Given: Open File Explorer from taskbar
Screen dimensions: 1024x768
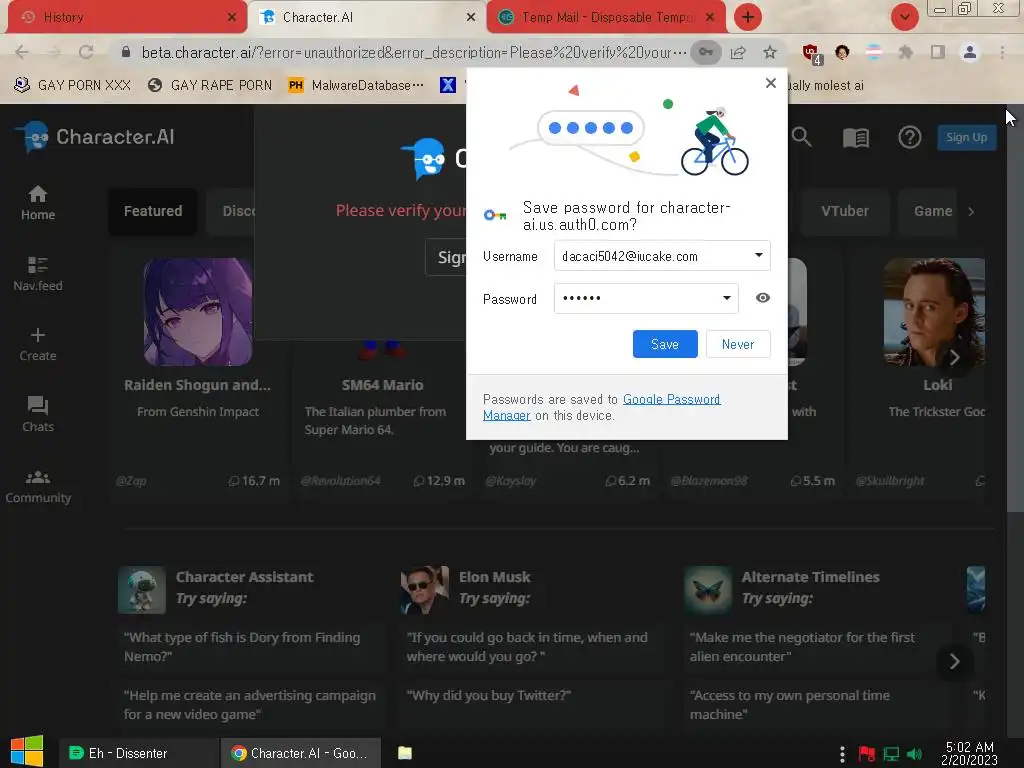Looking at the screenshot, I should [x=405, y=753].
